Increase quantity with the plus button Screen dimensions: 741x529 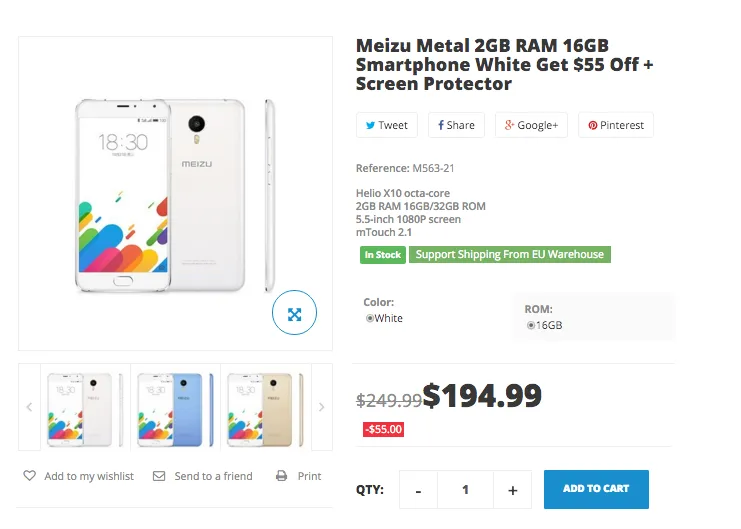512,490
